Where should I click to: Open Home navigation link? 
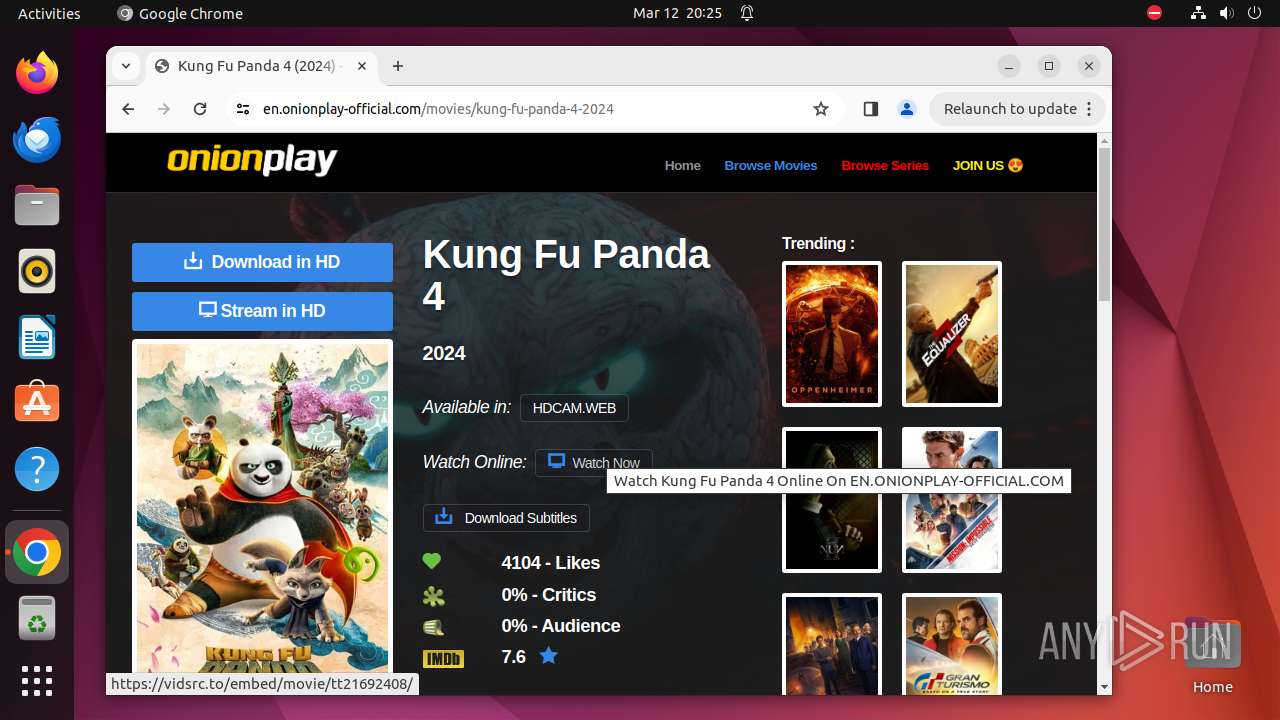[683, 166]
